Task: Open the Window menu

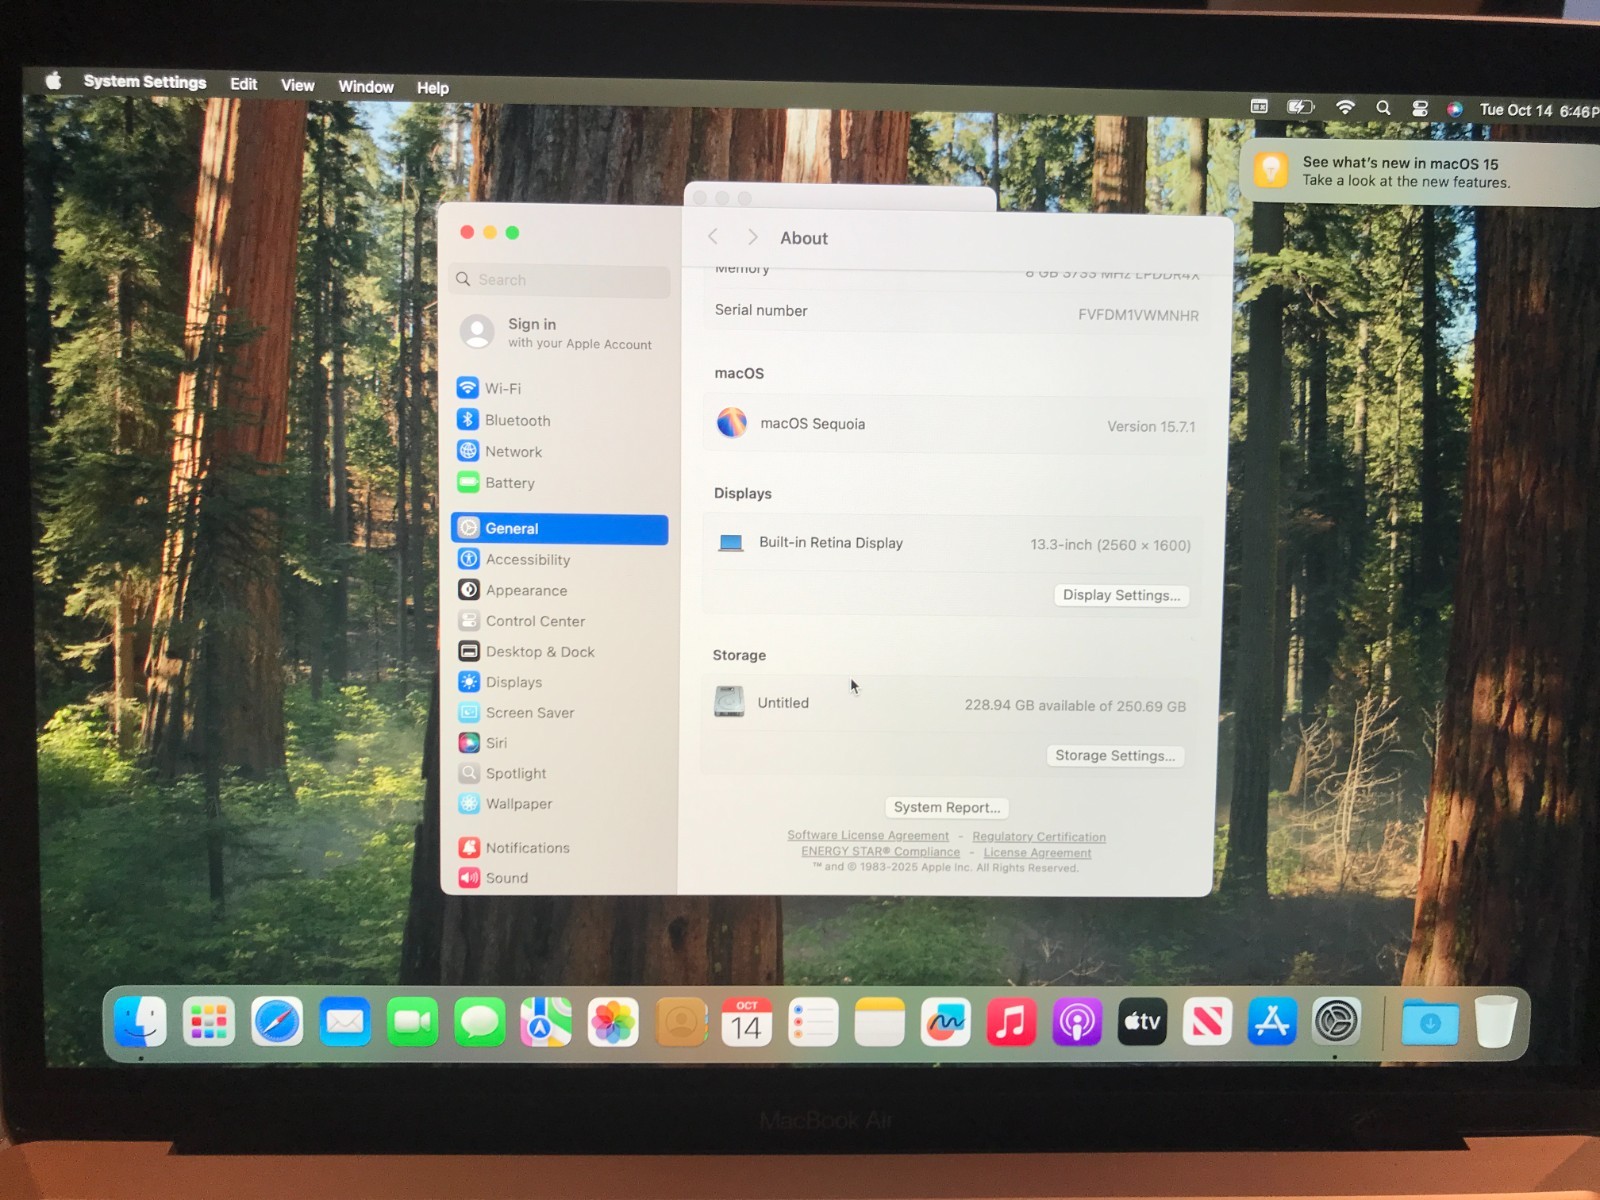Action: pyautogui.click(x=366, y=87)
